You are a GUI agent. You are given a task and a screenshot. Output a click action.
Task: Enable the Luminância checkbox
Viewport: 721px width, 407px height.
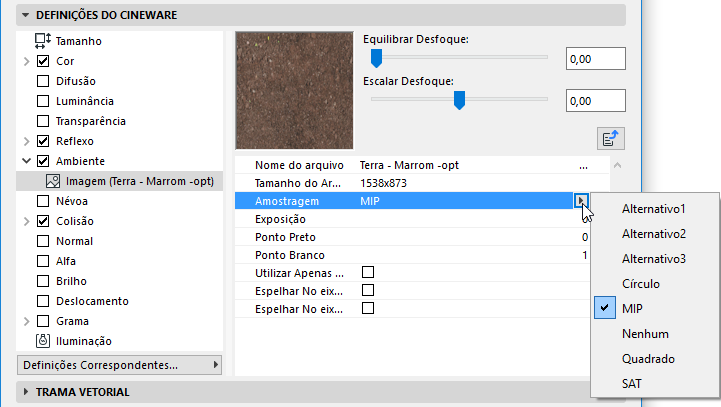pos(43,101)
